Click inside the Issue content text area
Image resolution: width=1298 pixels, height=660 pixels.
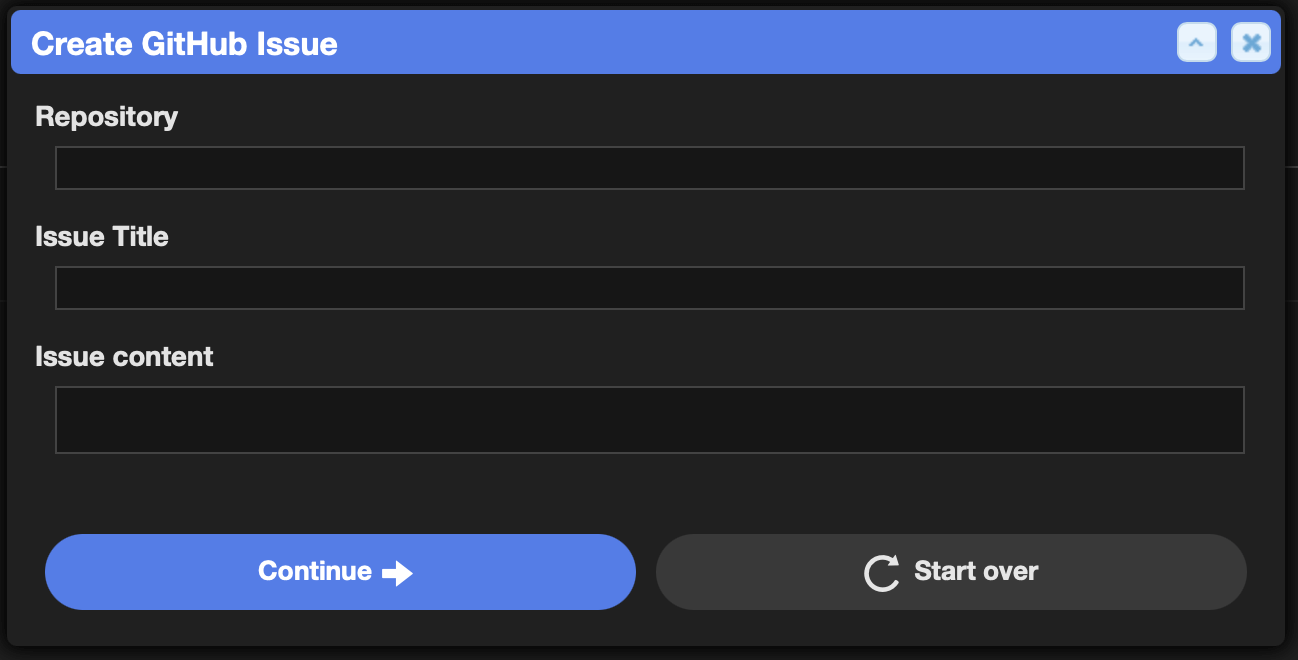tap(650, 420)
